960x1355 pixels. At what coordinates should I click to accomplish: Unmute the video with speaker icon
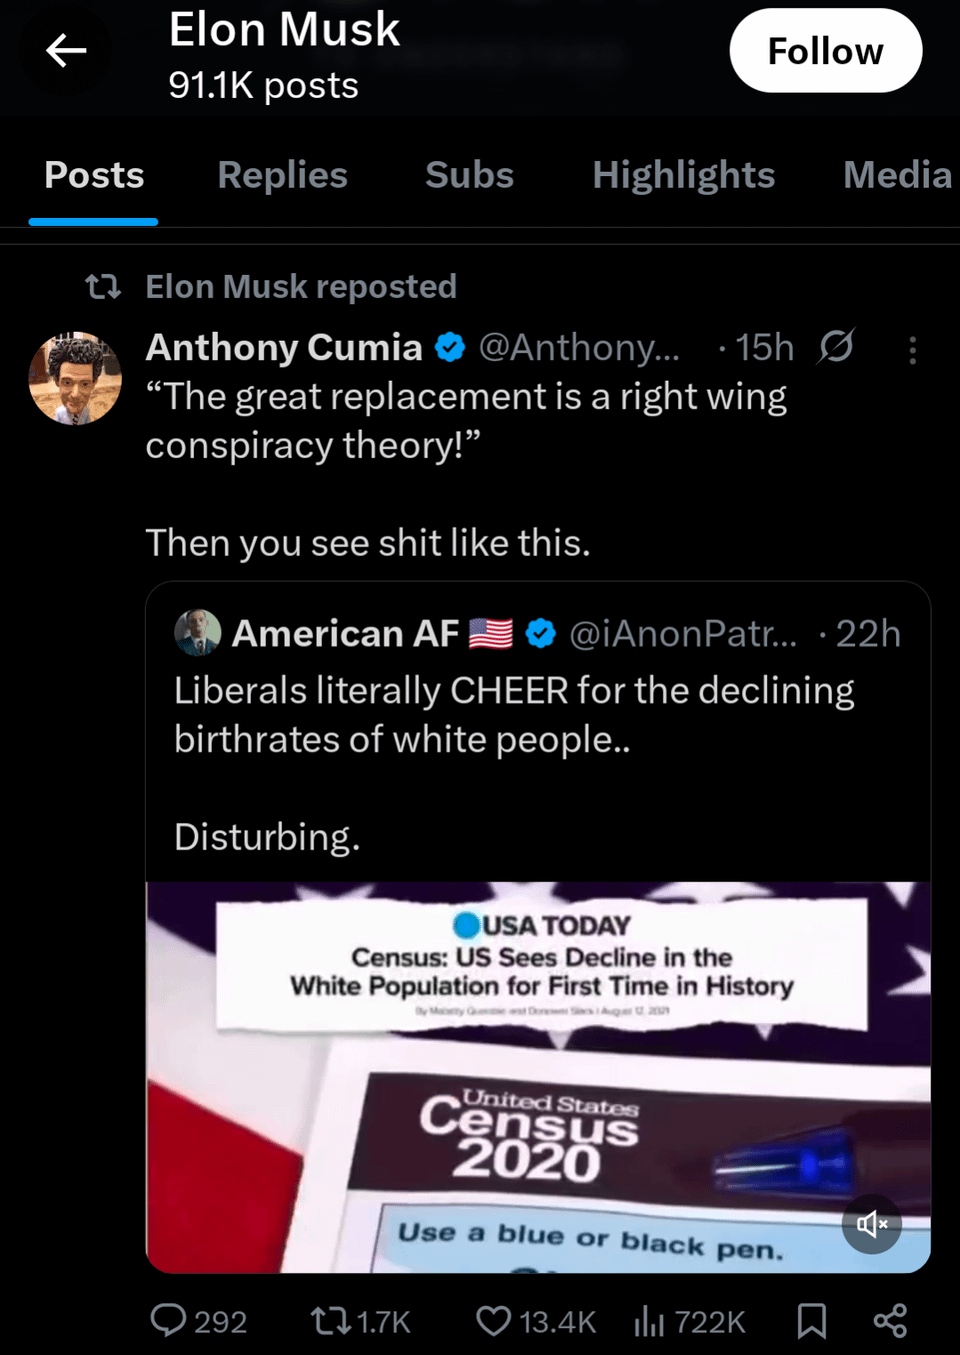point(871,1224)
